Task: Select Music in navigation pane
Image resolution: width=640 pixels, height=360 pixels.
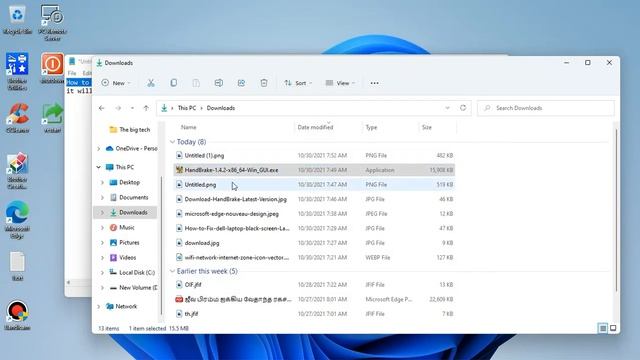Action: [x=122, y=228]
